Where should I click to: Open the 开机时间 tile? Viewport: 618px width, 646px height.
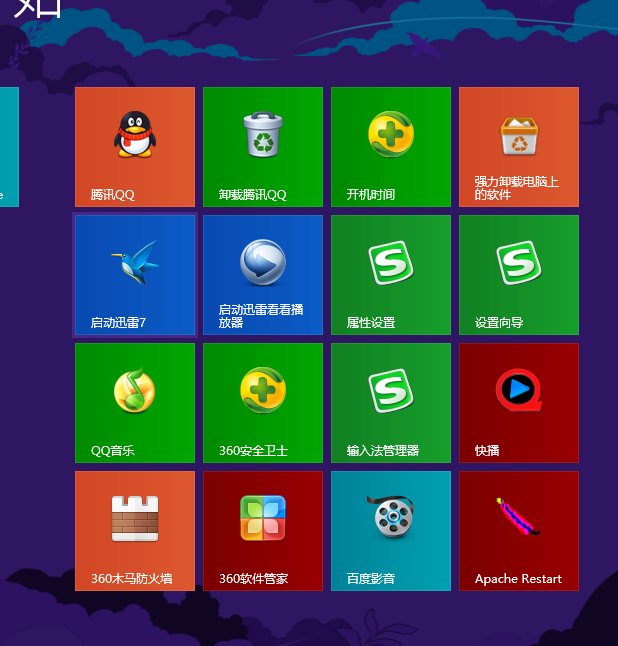[390, 146]
